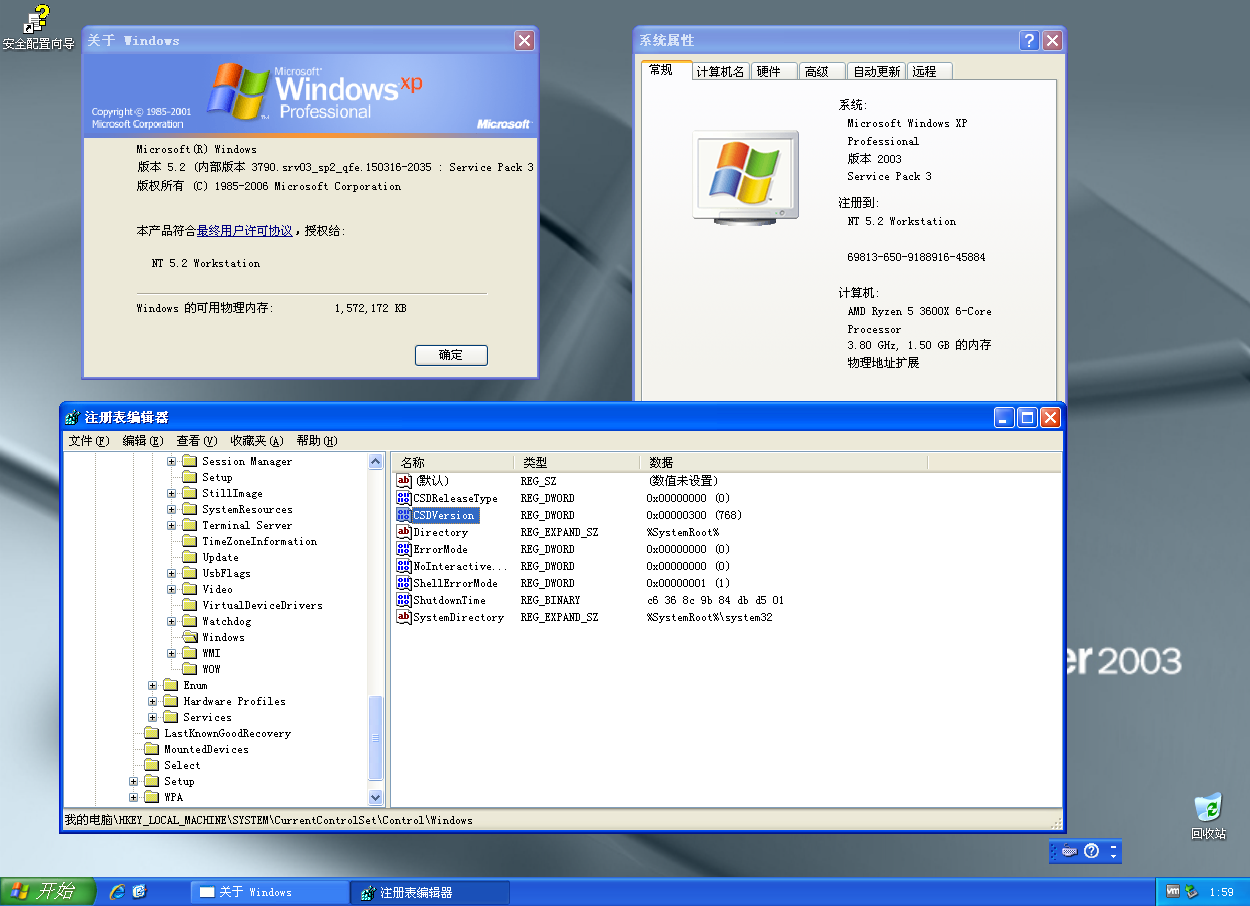Click 确定 in the About Windows dialog
The height and width of the screenshot is (906, 1250).
pos(451,355)
